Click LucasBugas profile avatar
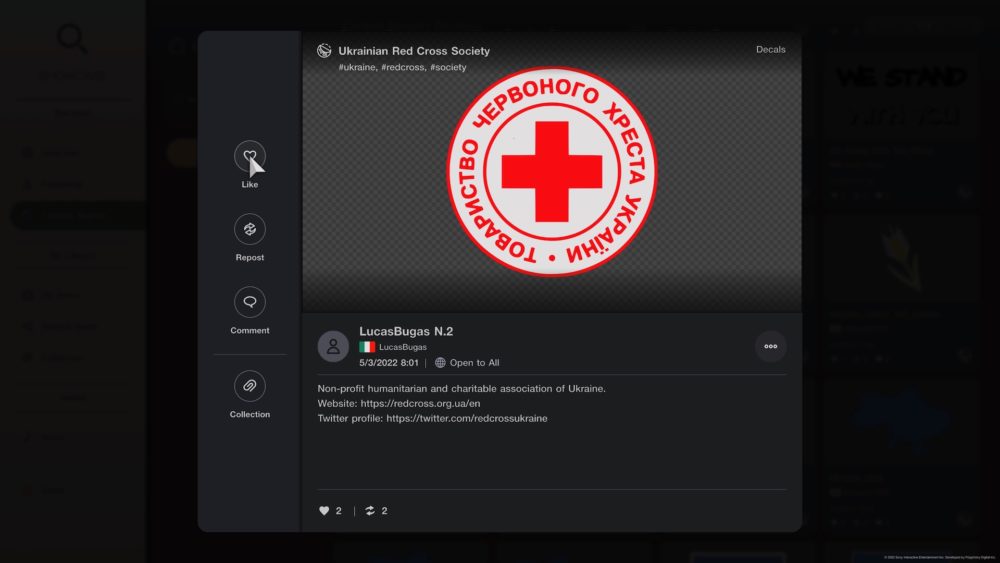1000x563 pixels. tap(333, 346)
